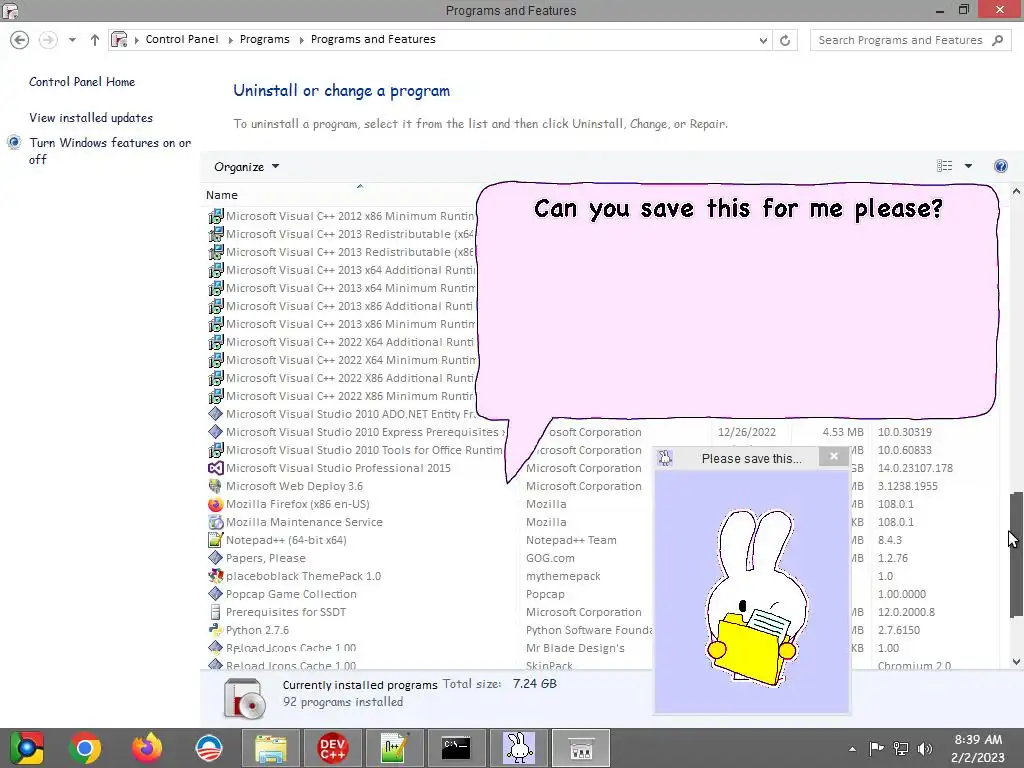Viewport: 1024px width, 768px height.
Task: Click the Notepad++ Team publisher cell
Action: (571, 540)
